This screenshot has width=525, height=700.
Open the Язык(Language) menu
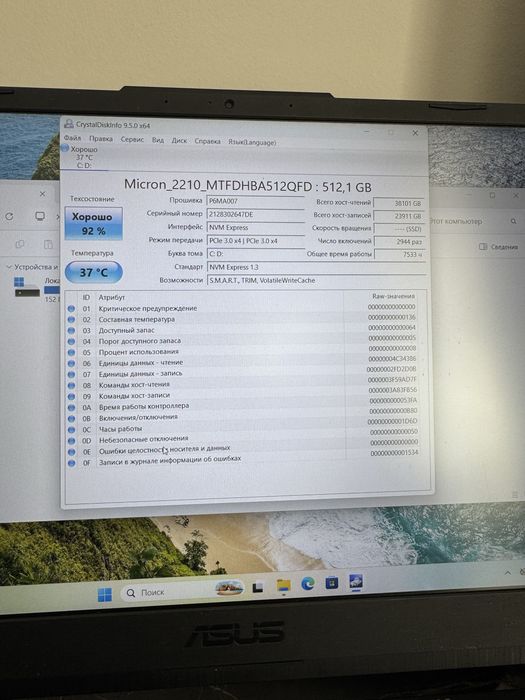click(x=252, y=142)
